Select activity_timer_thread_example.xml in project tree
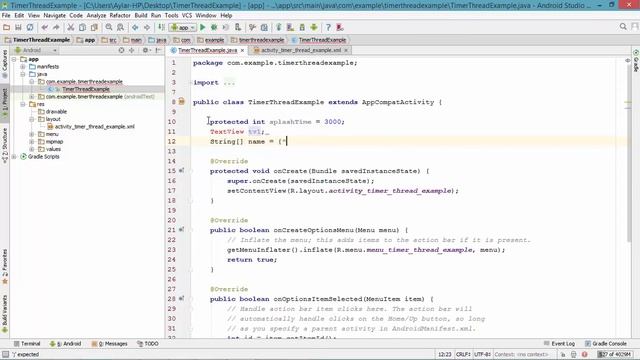The image size is (640, 360). (95, 127)
